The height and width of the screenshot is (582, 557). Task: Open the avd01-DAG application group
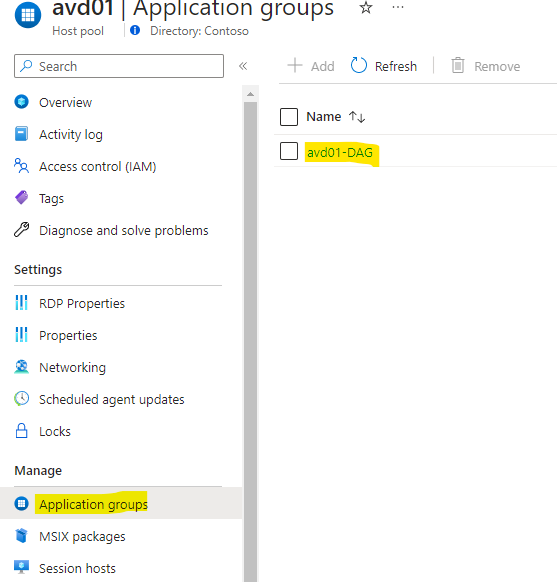click(x=340, y=153)
